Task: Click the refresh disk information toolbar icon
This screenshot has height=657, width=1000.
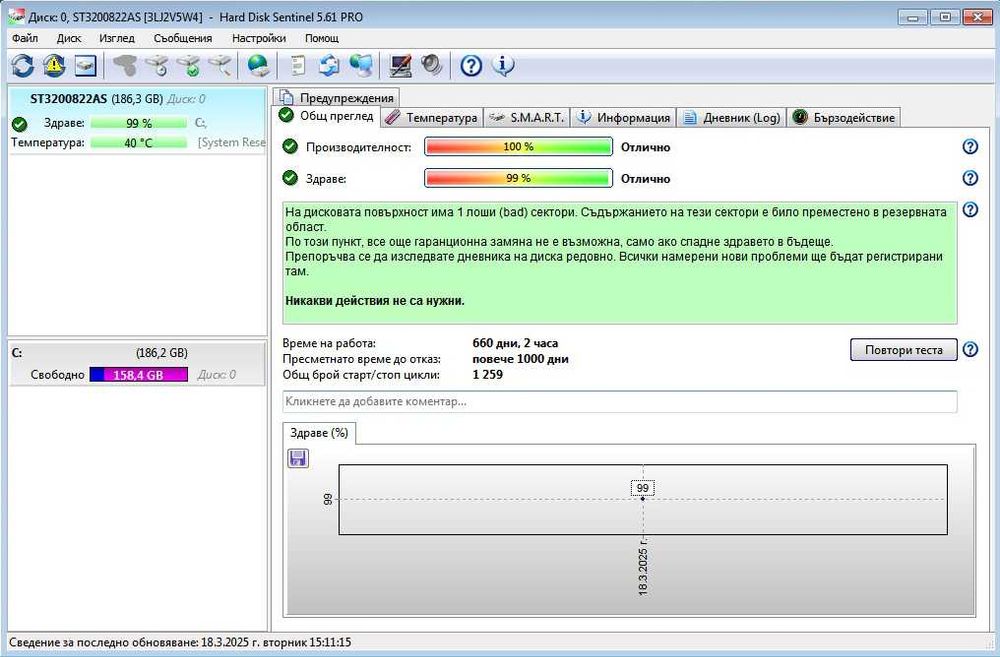Action: [x=23, y=65]
